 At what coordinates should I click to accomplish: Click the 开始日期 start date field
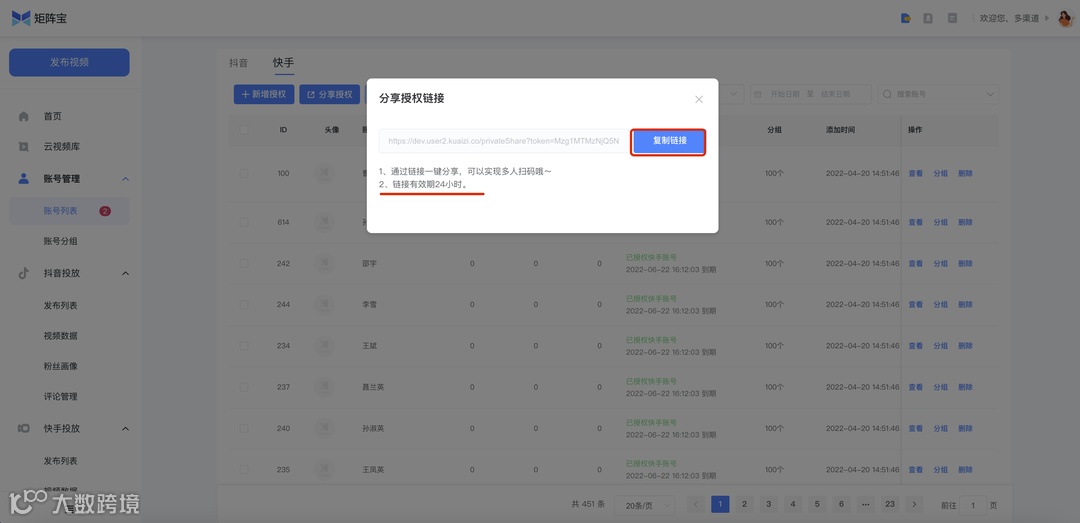click(x=785, y=94)
